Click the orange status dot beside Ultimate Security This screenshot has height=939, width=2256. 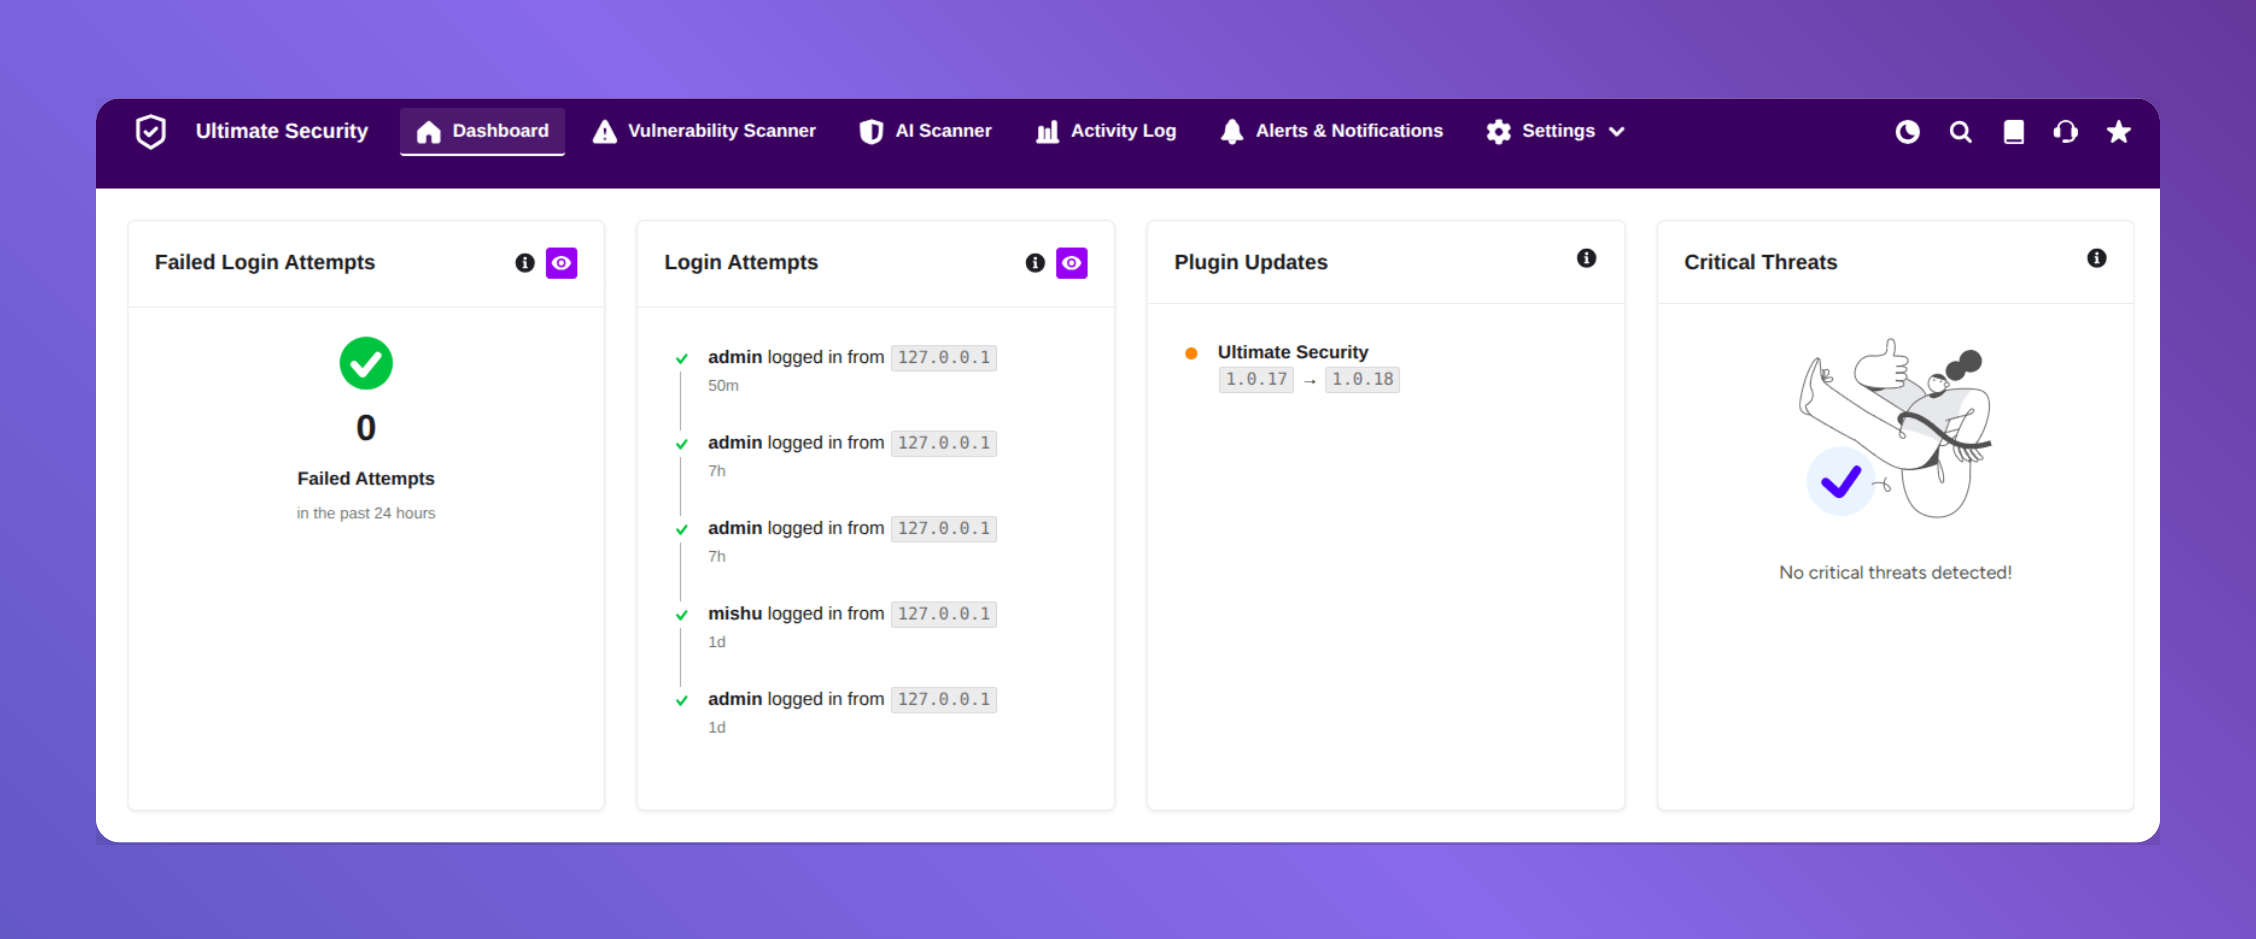coord(1191,353)
